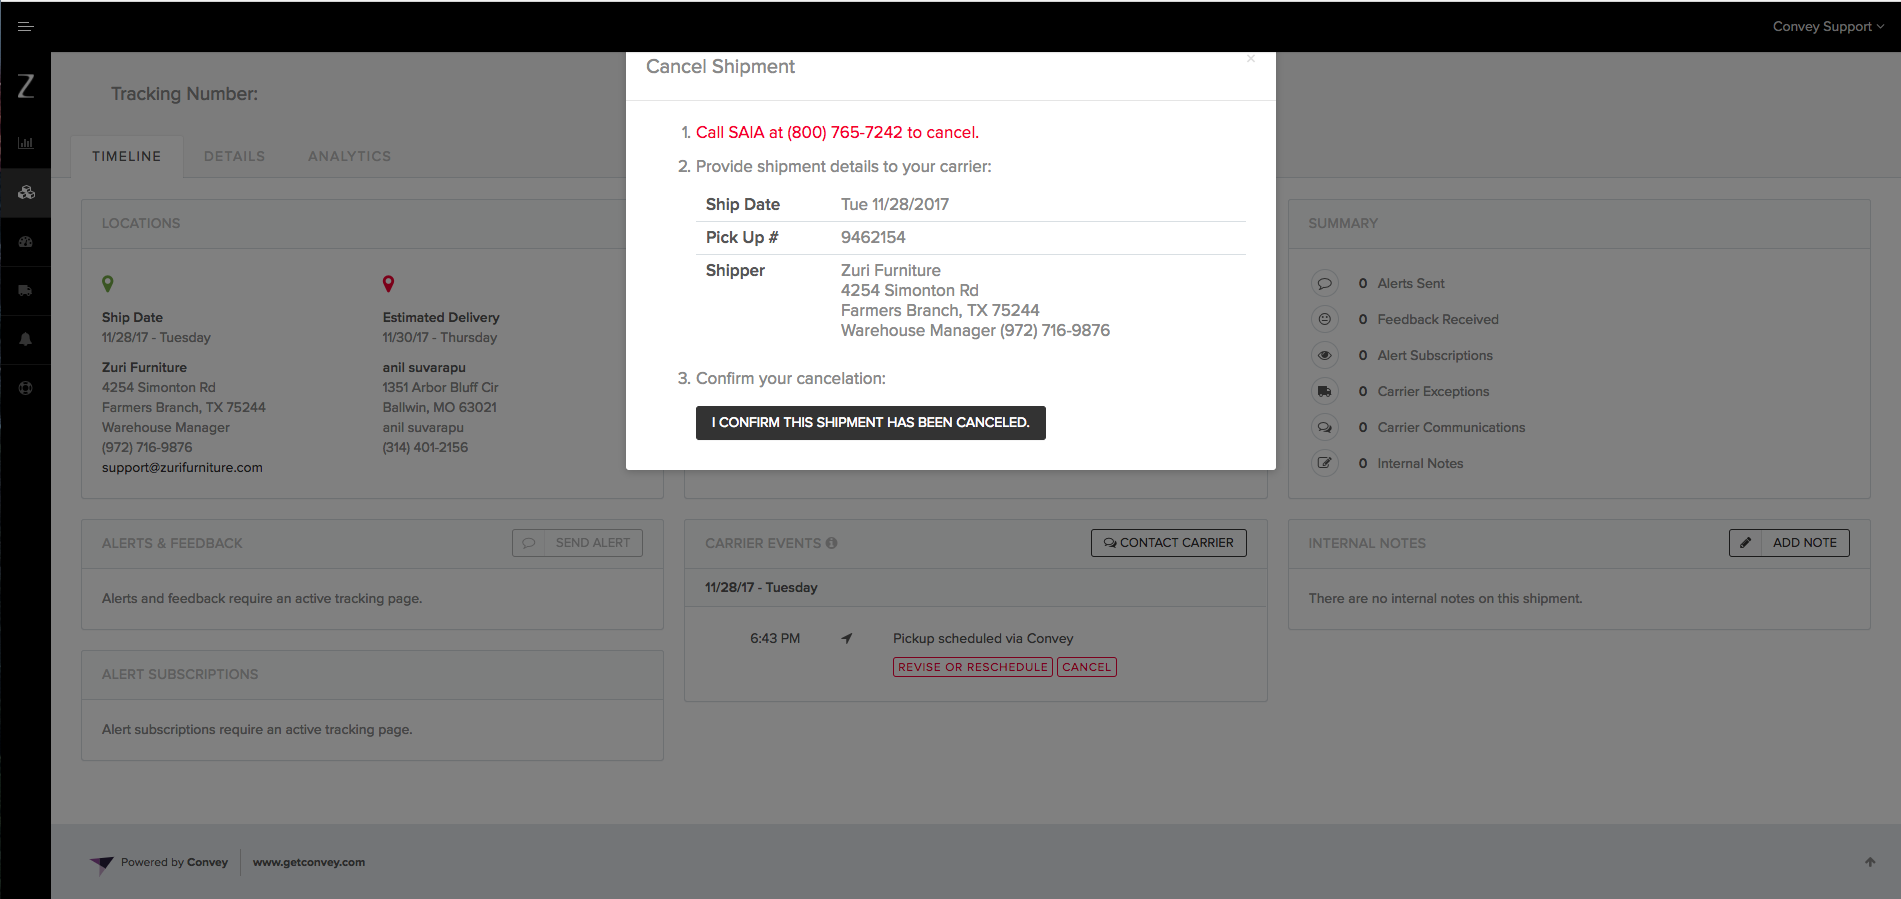
Task: Click the ship date Tue 11/28/2017 value
Action: coord(895,204)
